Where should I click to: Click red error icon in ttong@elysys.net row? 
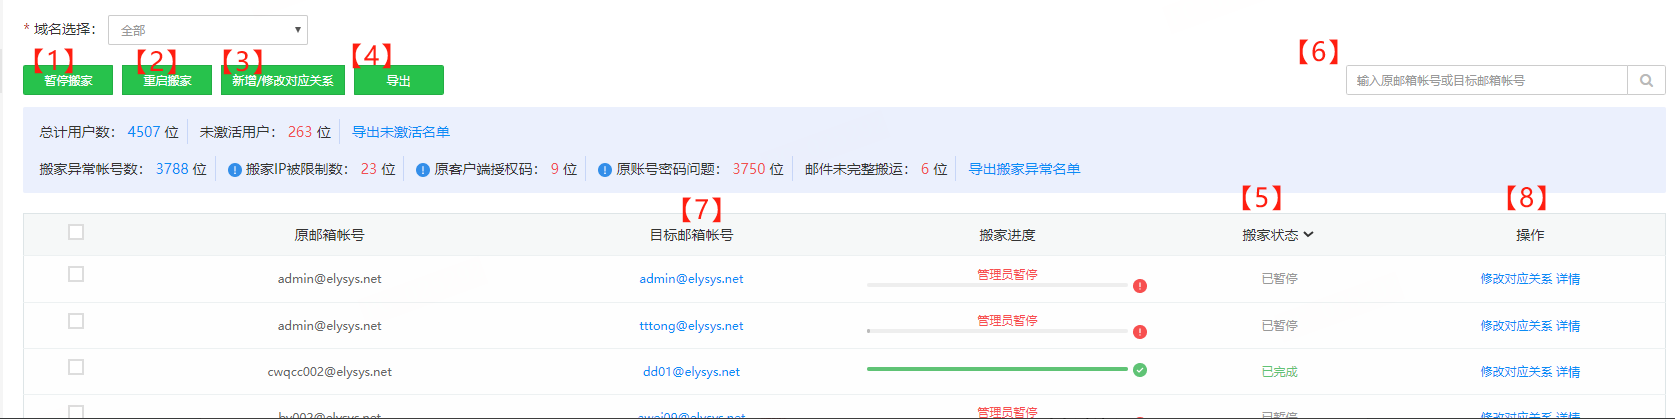click(1140, 332)
